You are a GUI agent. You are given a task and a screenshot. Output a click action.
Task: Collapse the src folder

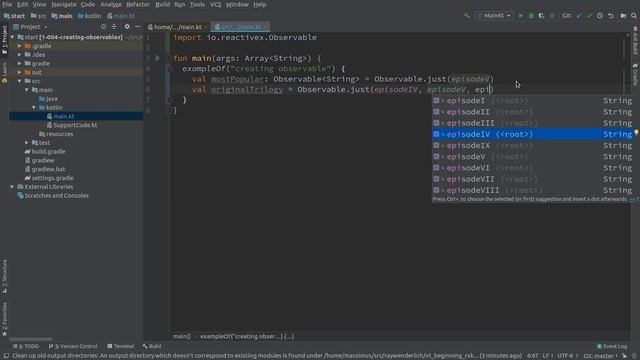point(20,81)
